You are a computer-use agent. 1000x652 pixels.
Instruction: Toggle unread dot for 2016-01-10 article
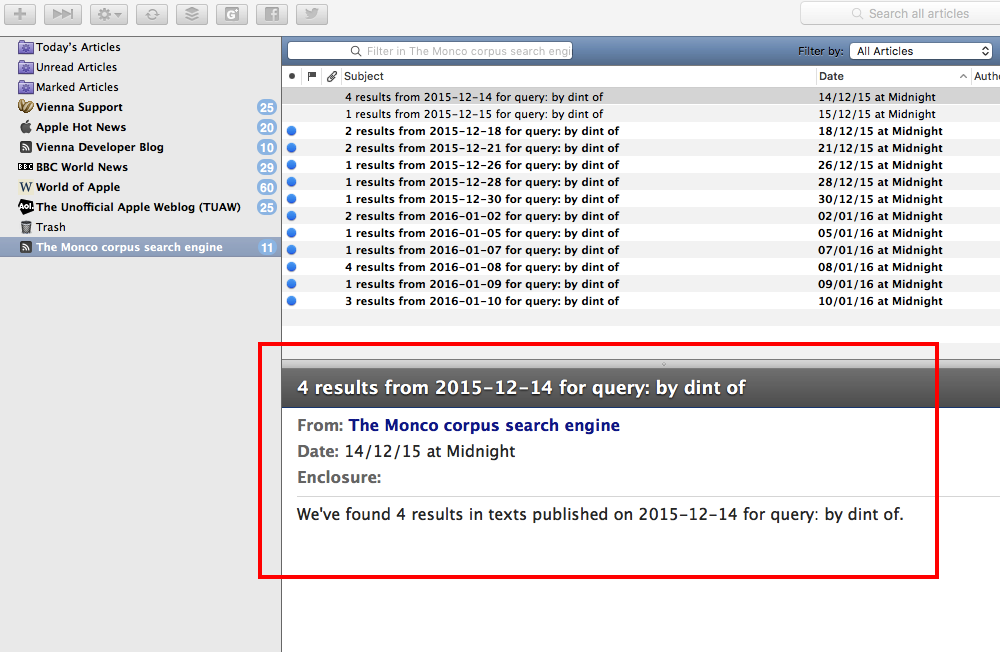[292, 301]
